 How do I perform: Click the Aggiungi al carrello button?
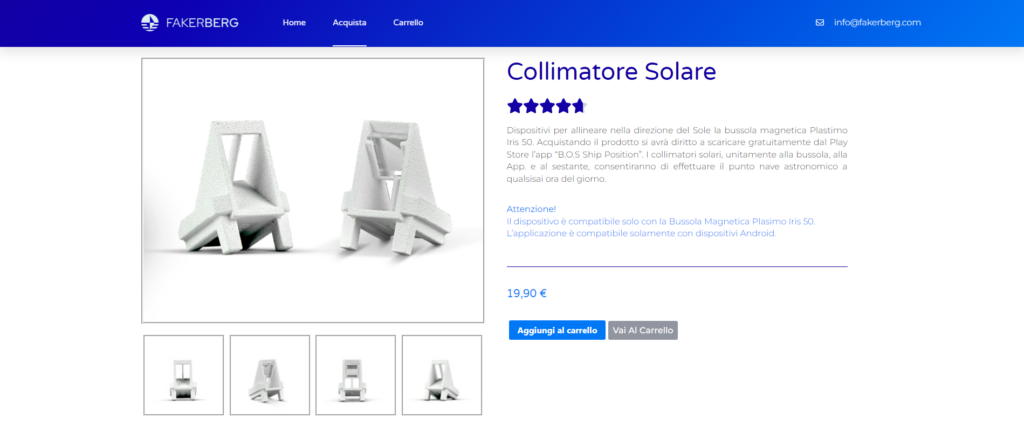pos(557,330)
